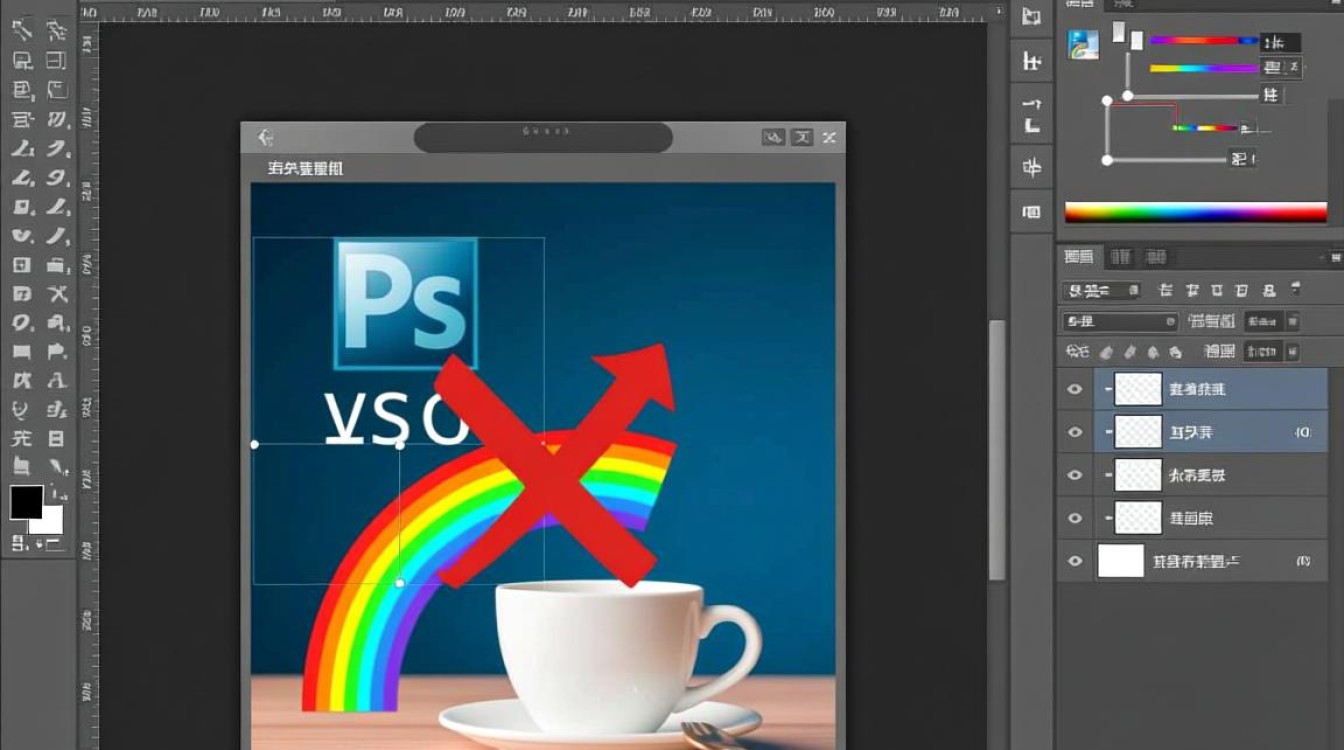This screenshot has width=1344, height=750.
Task: Select the topmost tool in the toolbar's right column
Action: tap(57, 30)
